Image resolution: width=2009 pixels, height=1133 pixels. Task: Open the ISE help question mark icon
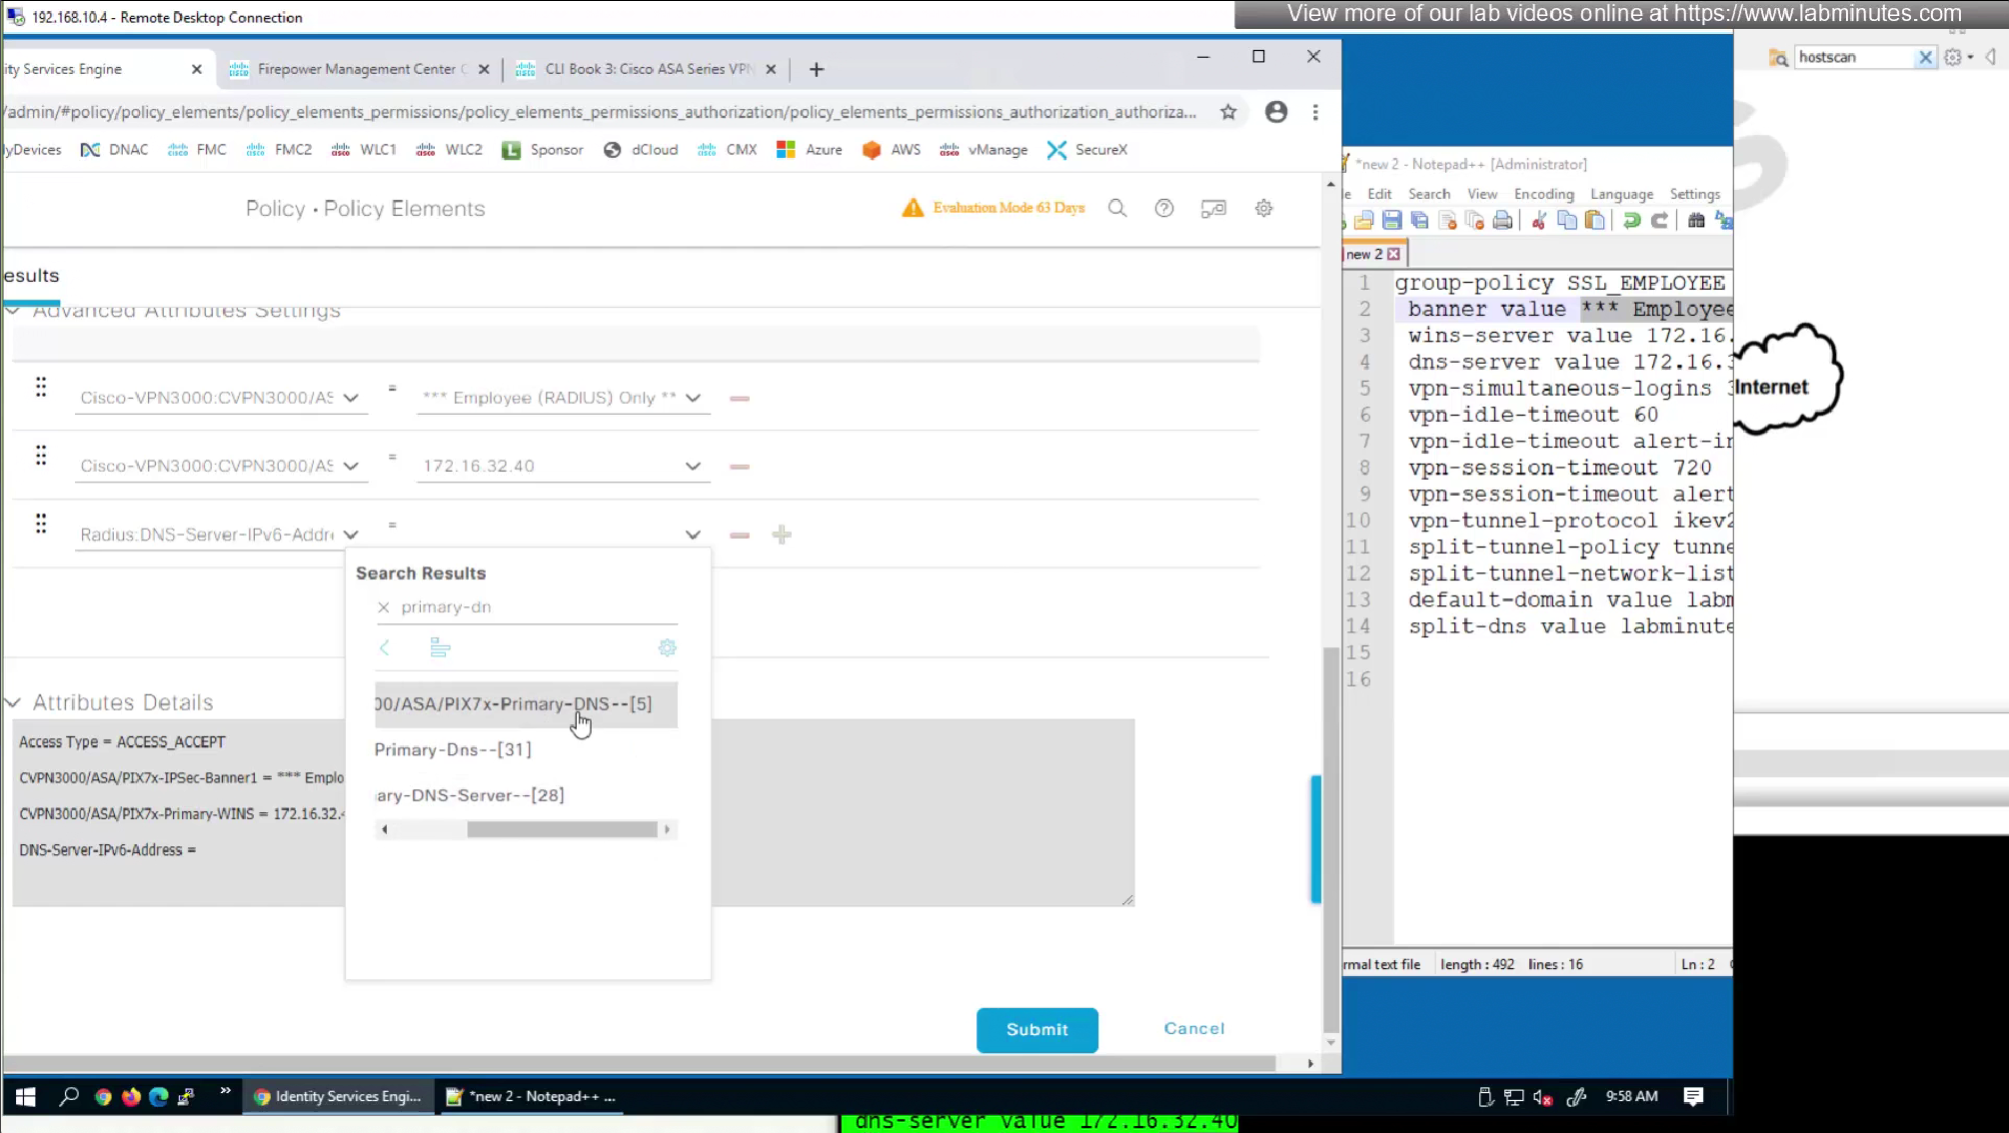(1164, 208)
